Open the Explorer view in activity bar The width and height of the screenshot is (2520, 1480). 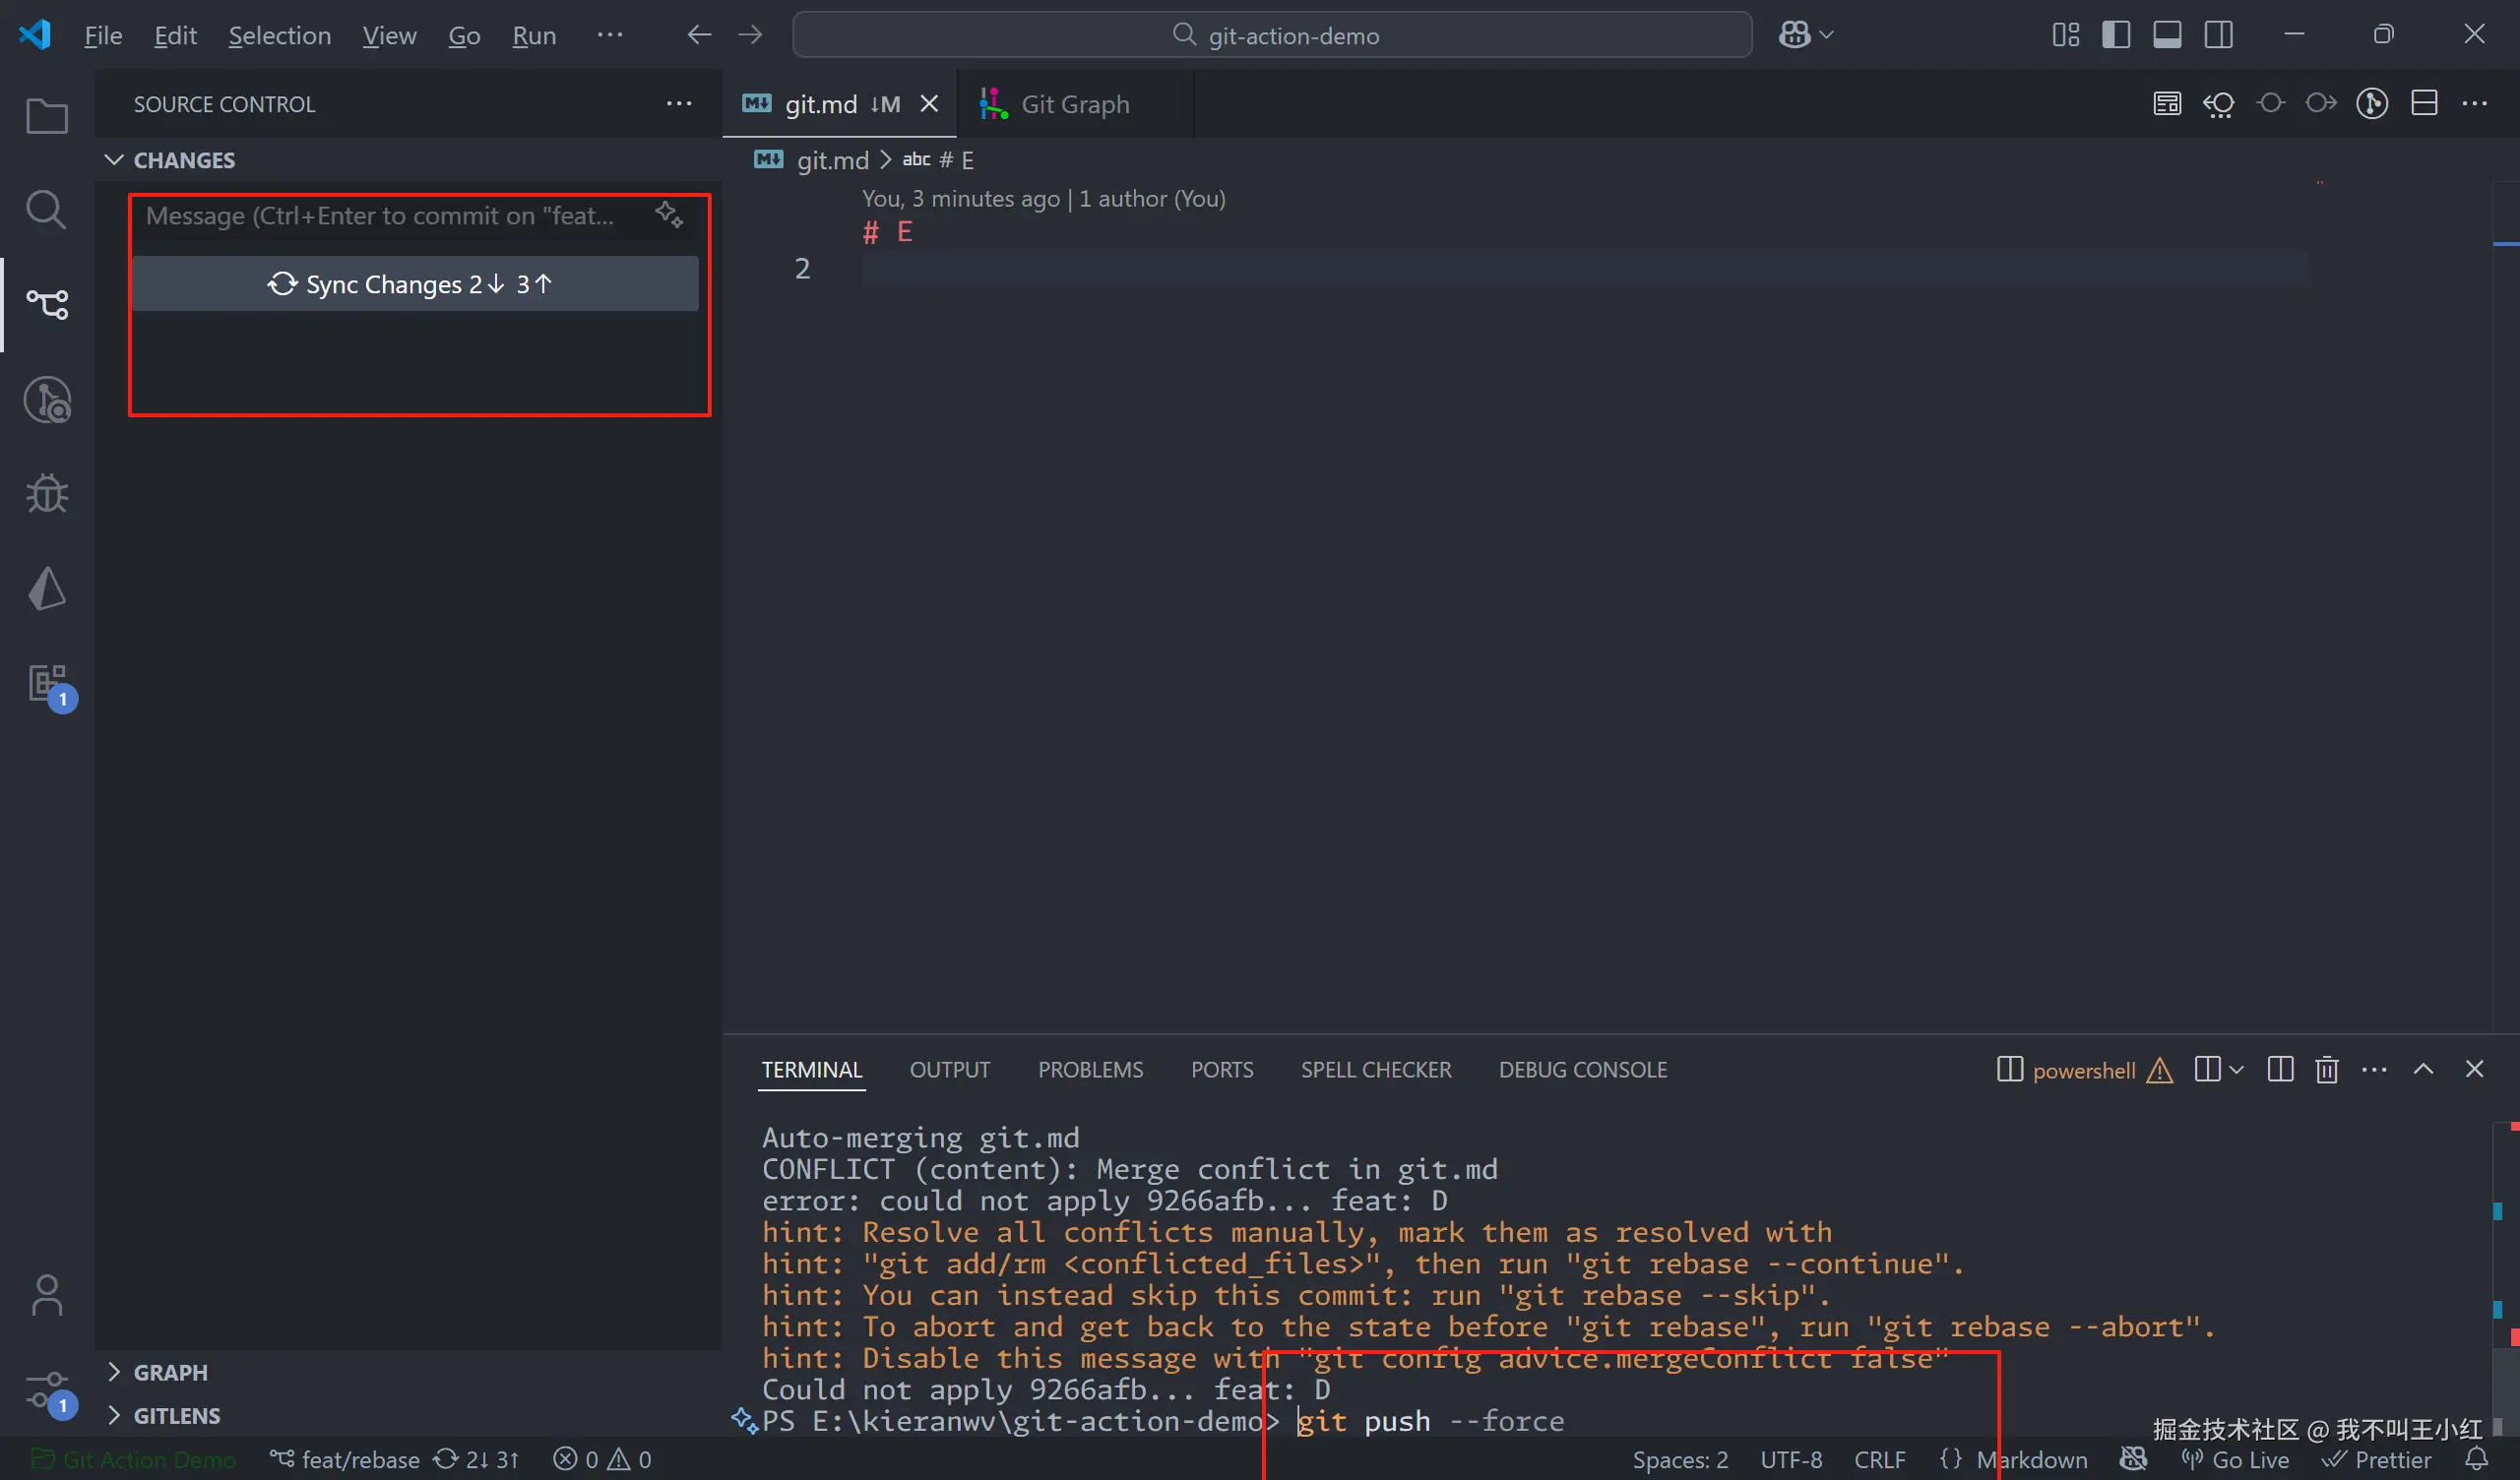coord(46,117)
